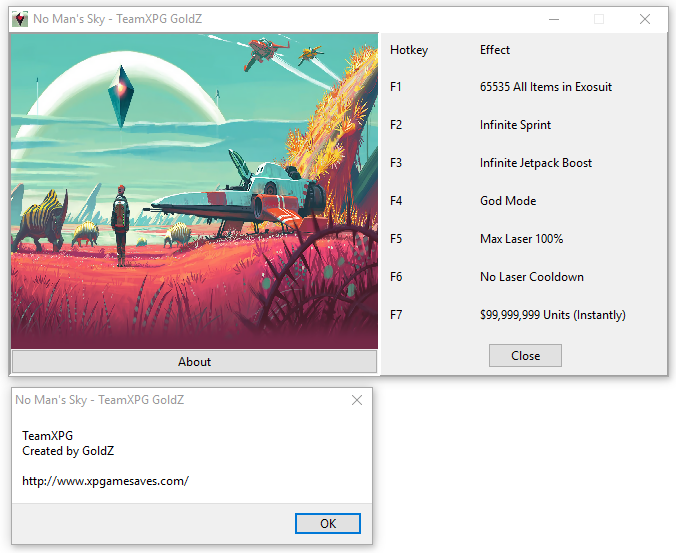Image resolution: width=676 pixels, height=553 pixels.
Task: Click the 'Created by GoldZ' text
Action: coord(68,451)
